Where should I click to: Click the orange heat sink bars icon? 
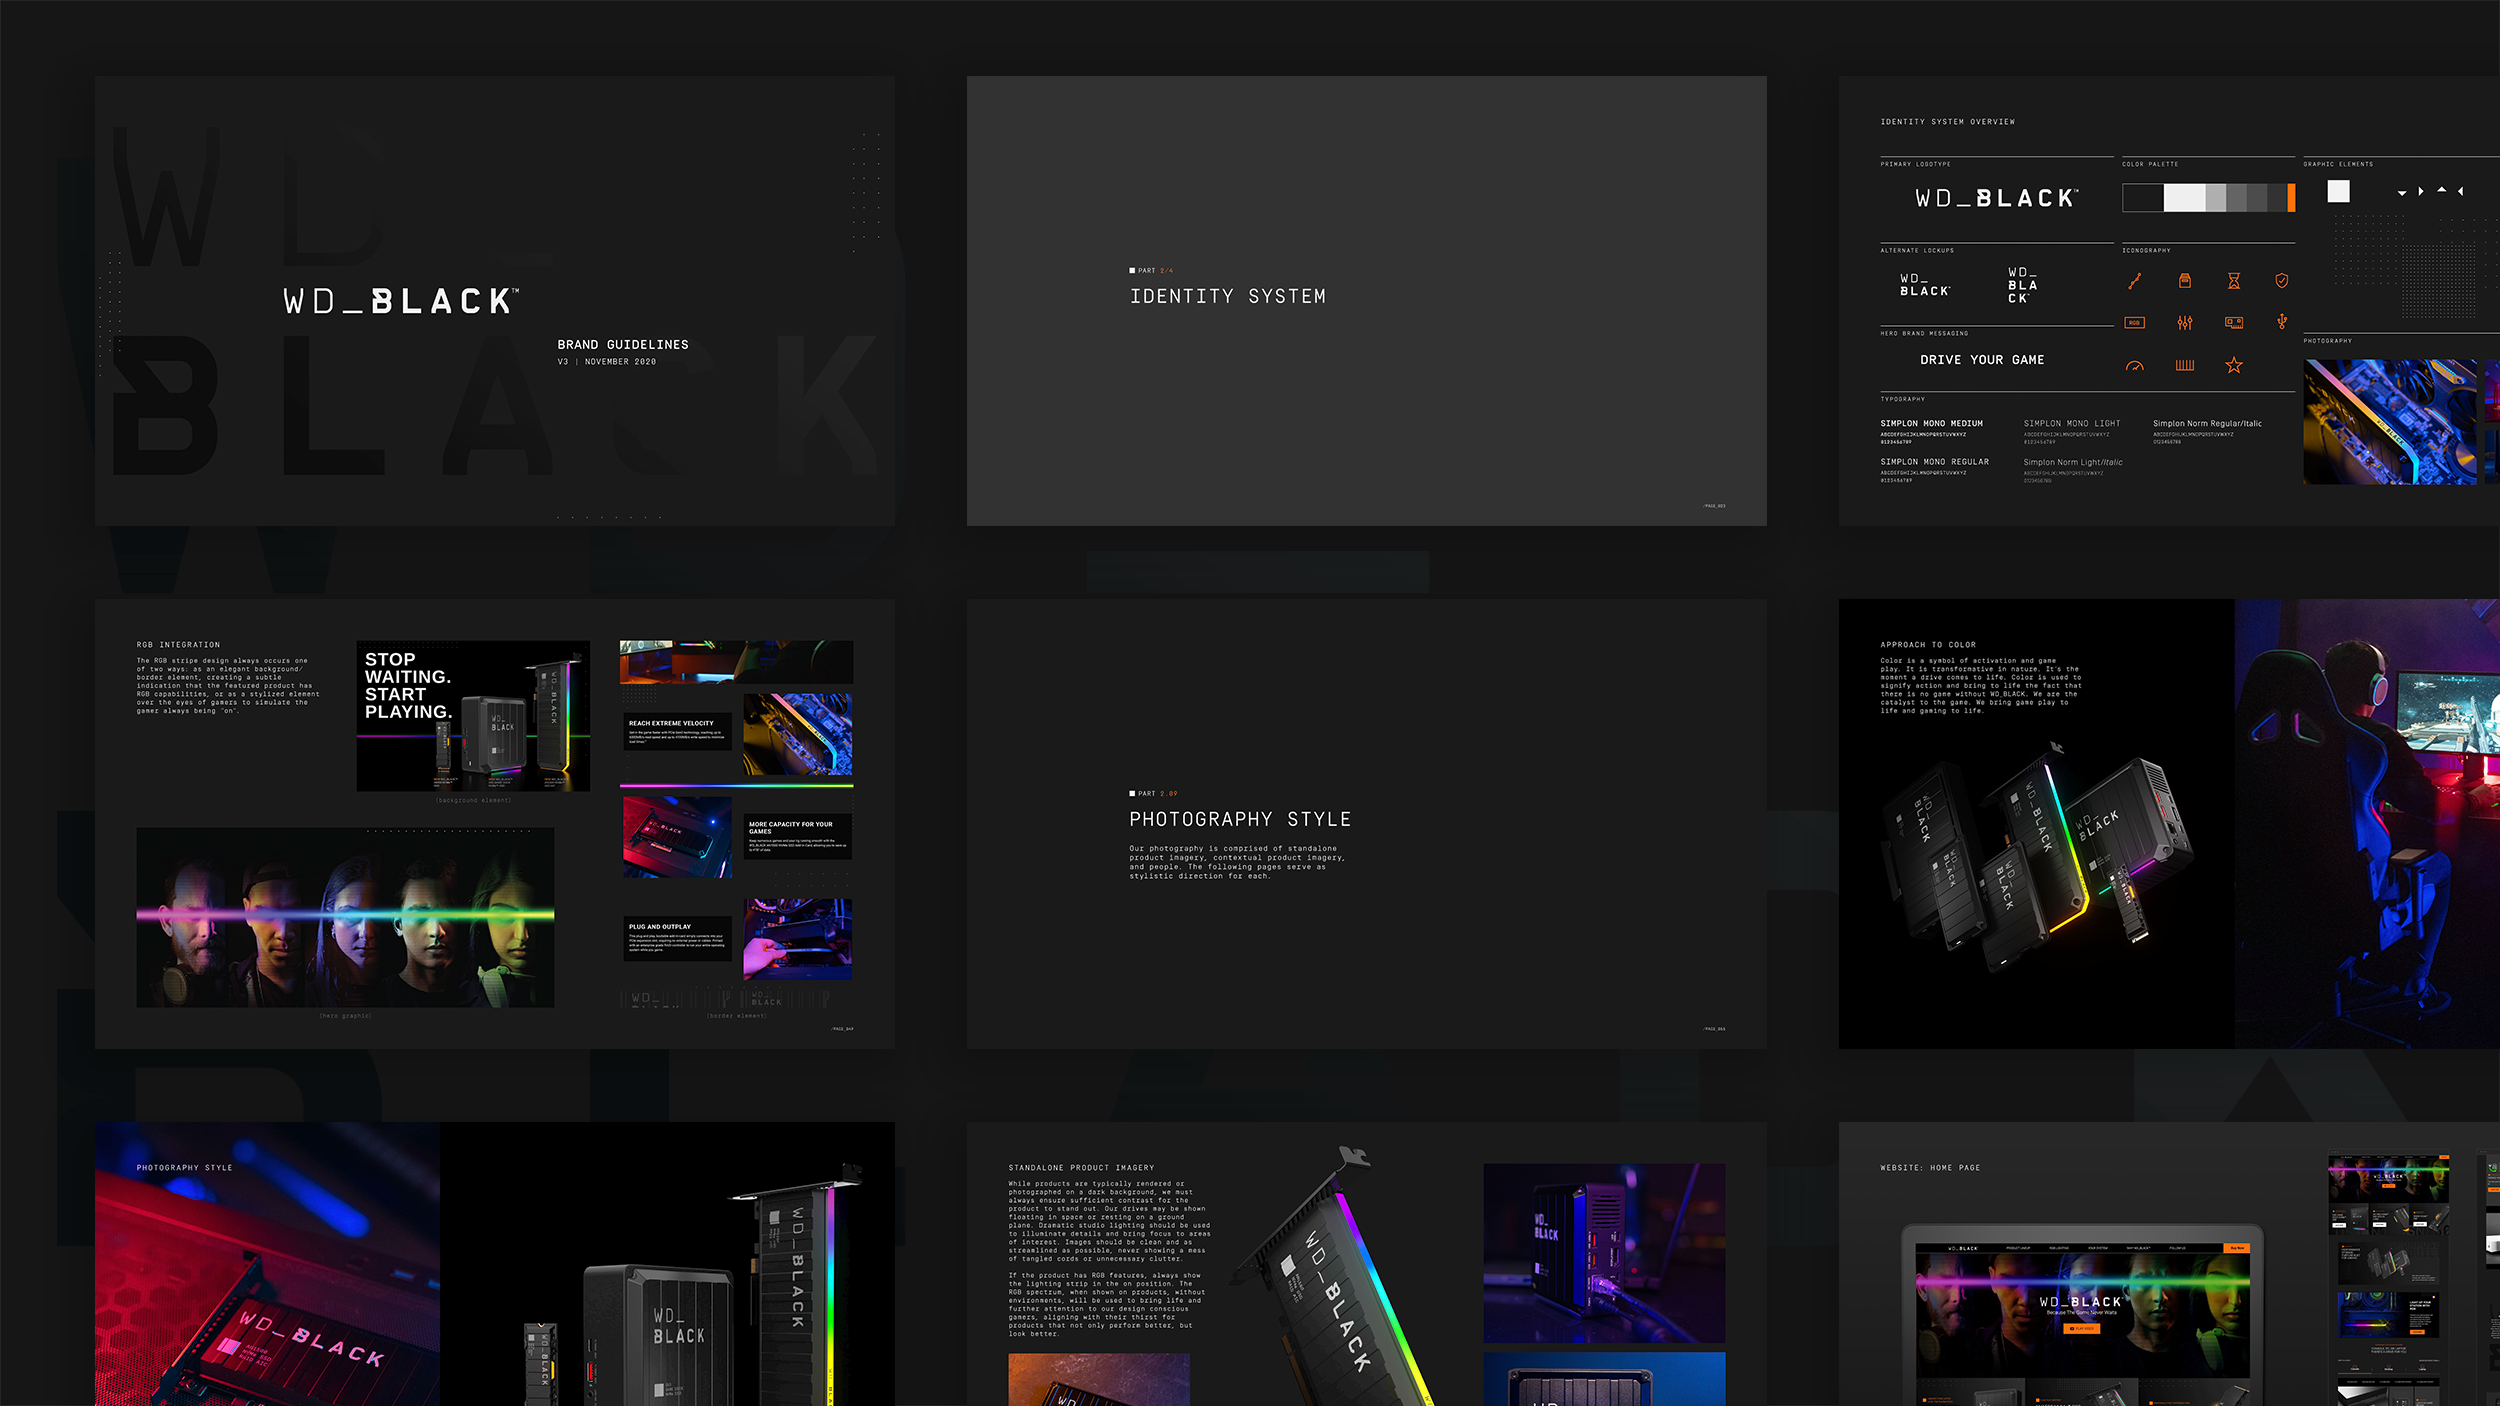pyautogui.click(x=2184, y=366)
